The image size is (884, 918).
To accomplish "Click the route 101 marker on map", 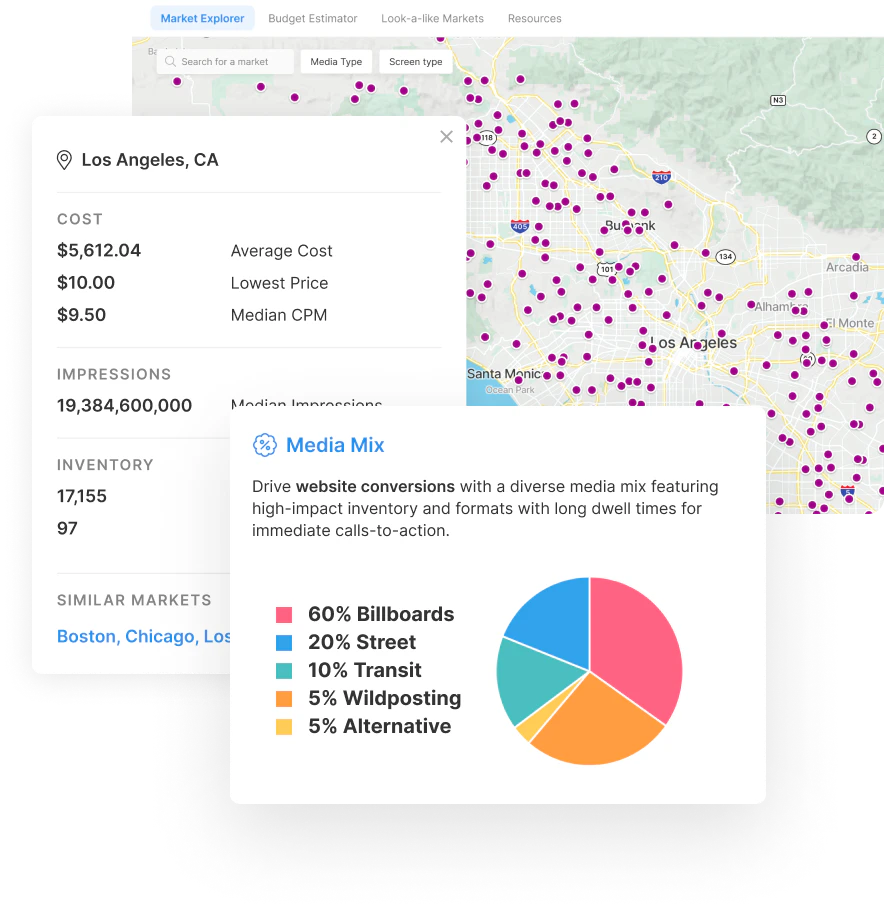I will pyautogui.click(x=607, y=269).
